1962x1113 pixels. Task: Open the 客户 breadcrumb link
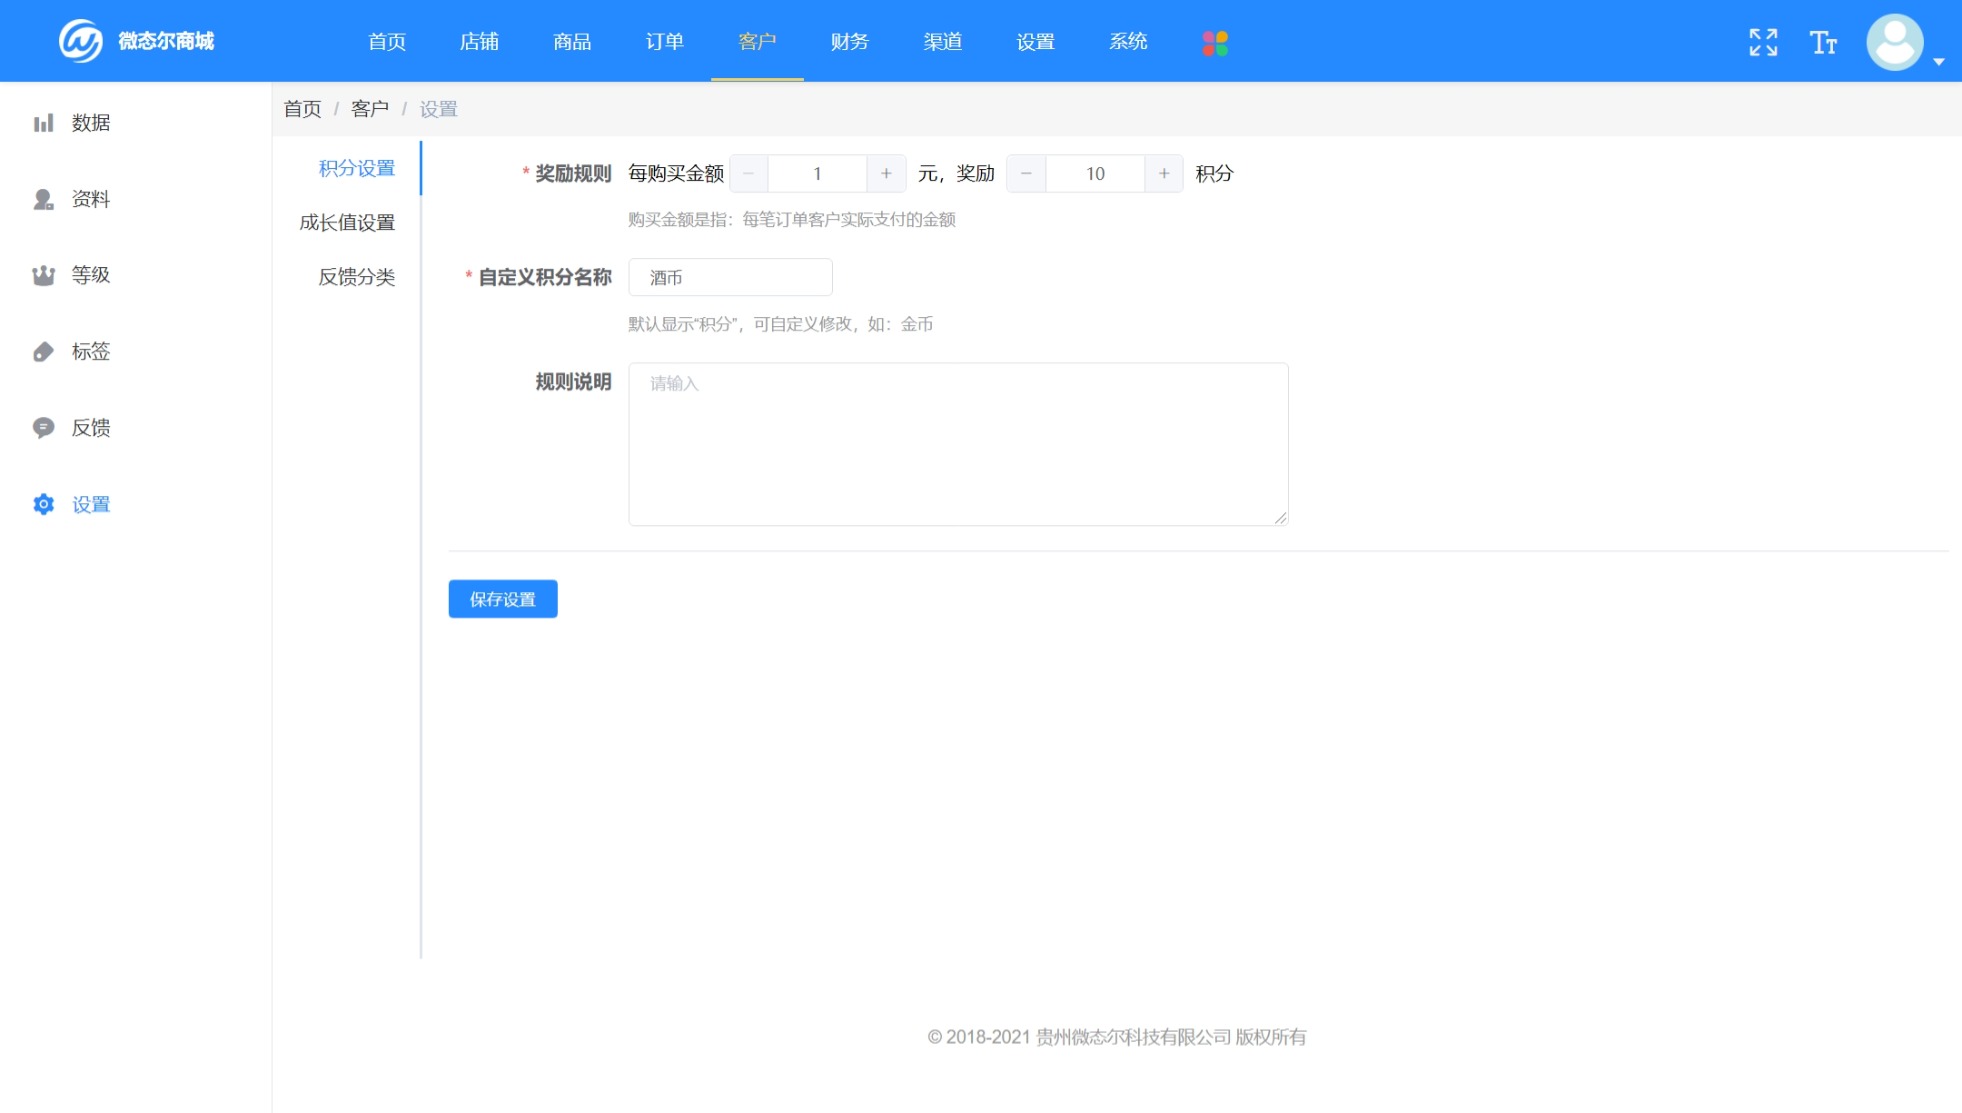point(369,108)
